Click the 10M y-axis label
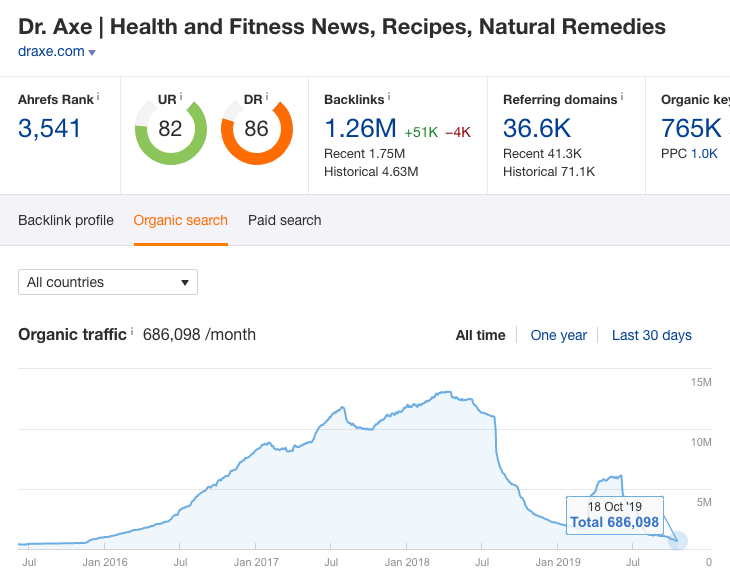Image resolution: width=730 pixels, height=582 pixels. click(701, 442)
